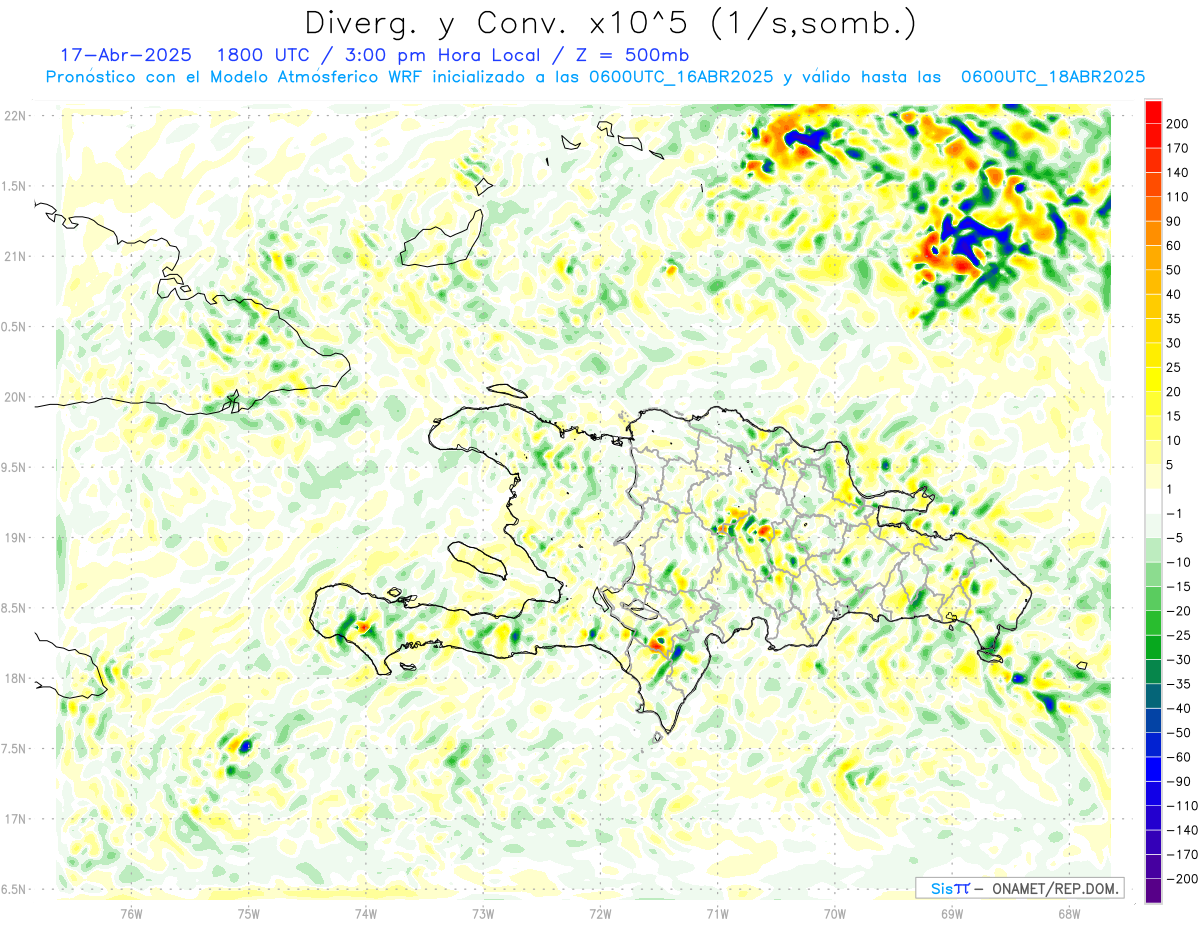Click the positive '60' color scale value

click(x=1174, y=245)
